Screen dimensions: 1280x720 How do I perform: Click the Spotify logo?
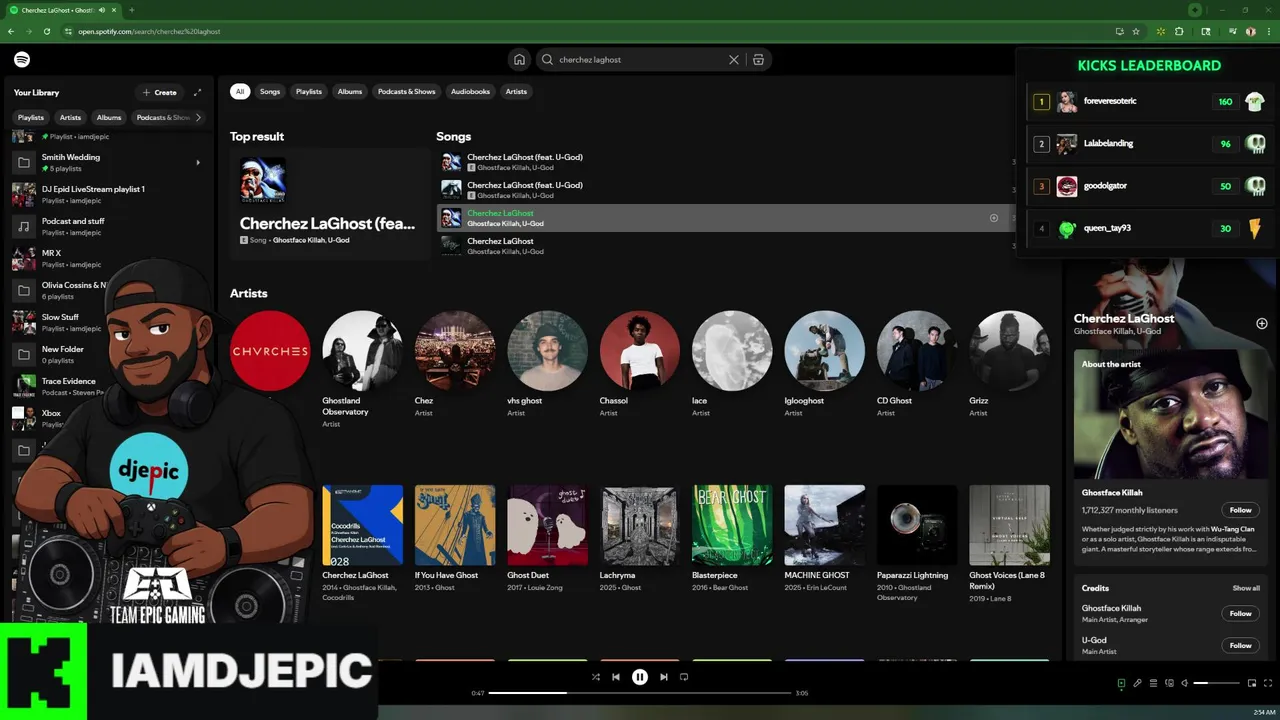(22, 60)
